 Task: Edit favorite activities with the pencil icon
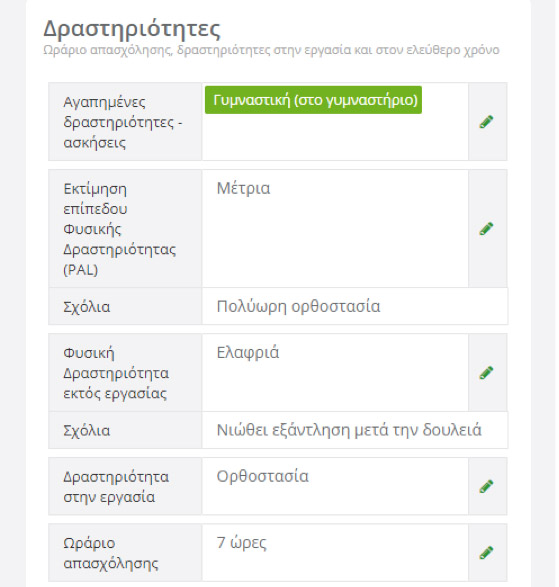[x=486, y=122]
